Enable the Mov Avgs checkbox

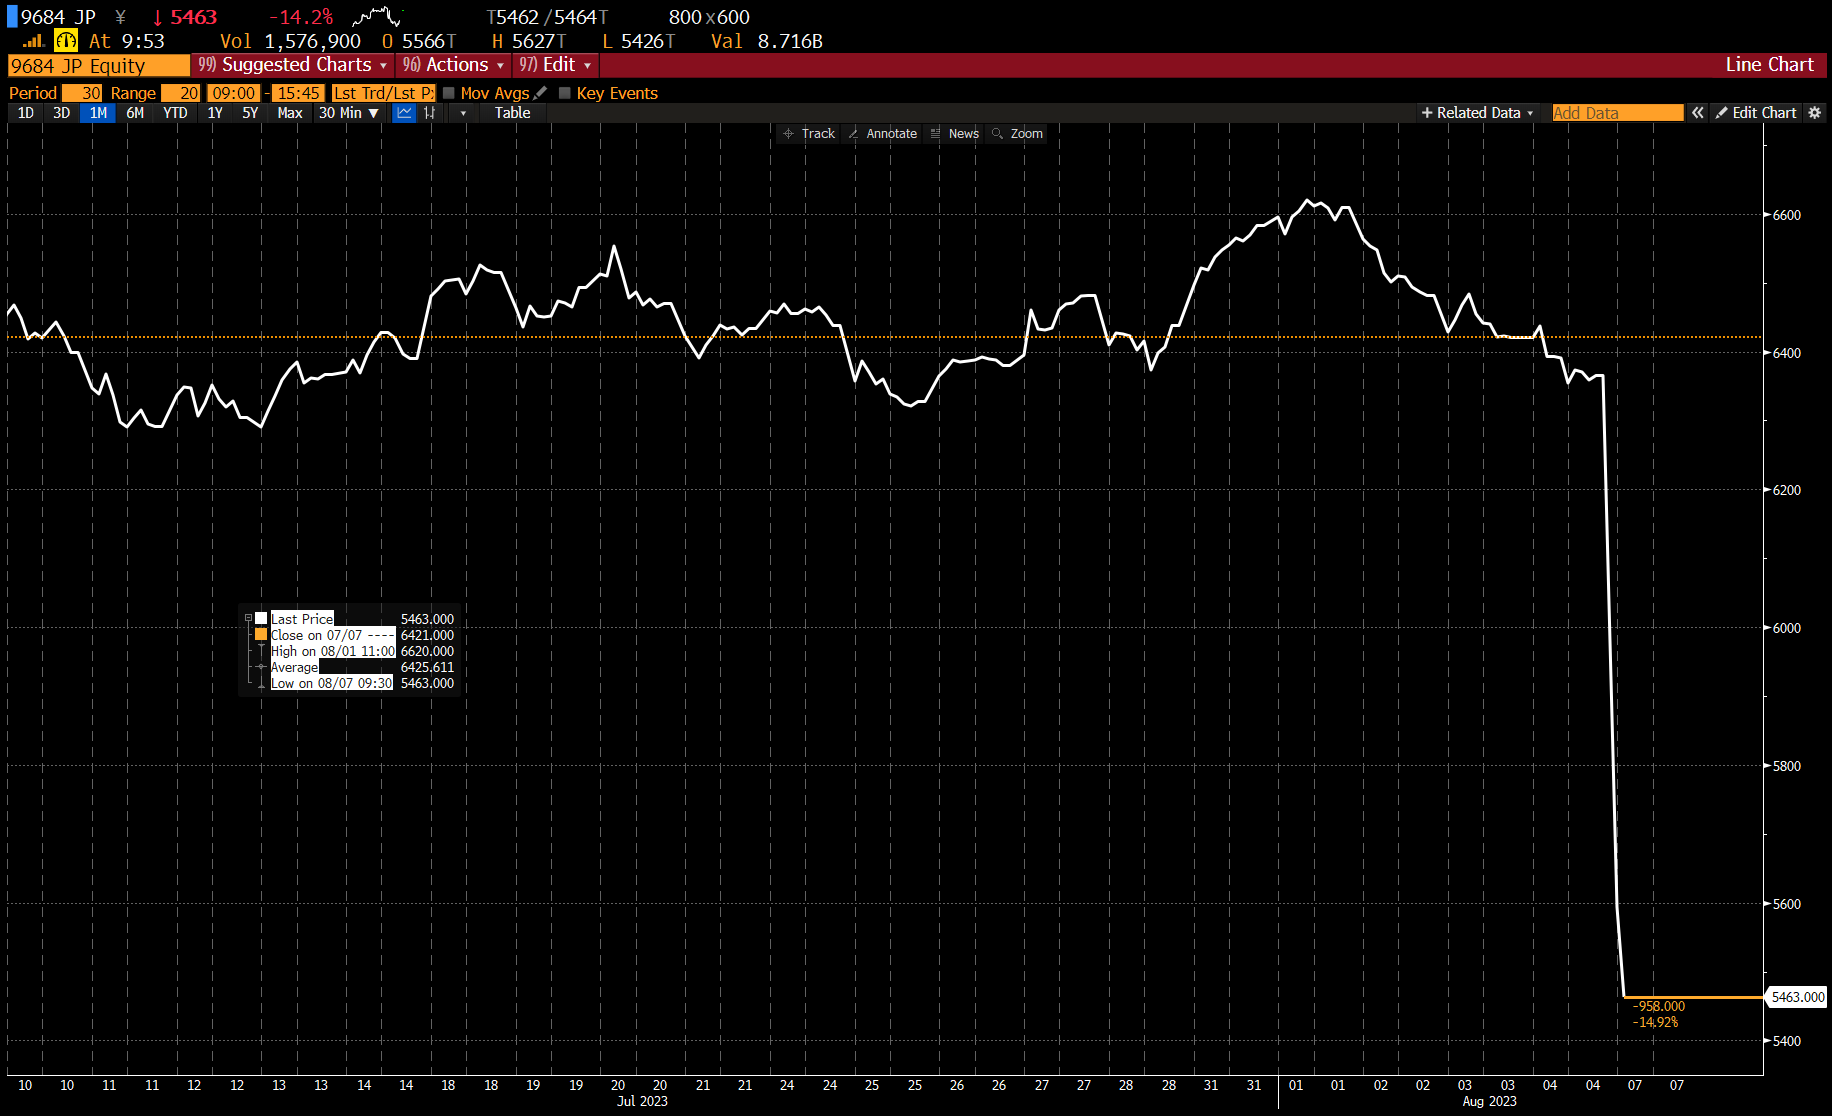click(449, 93)
